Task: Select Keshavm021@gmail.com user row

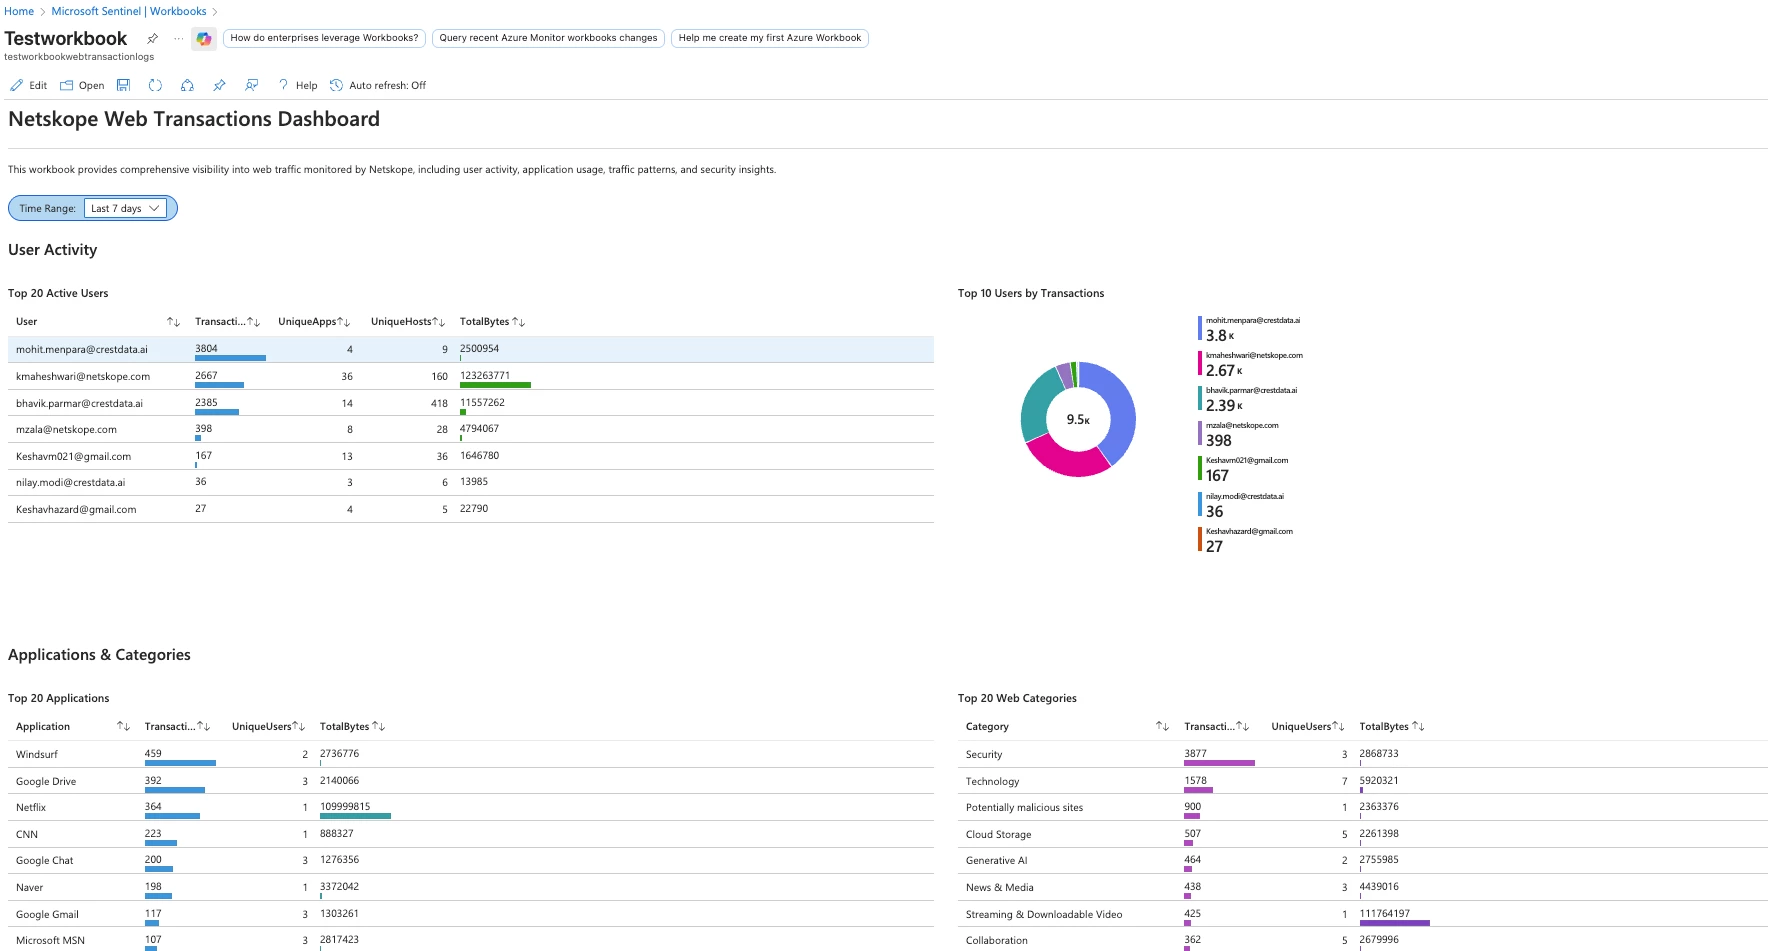Action: tap(471, 456)
